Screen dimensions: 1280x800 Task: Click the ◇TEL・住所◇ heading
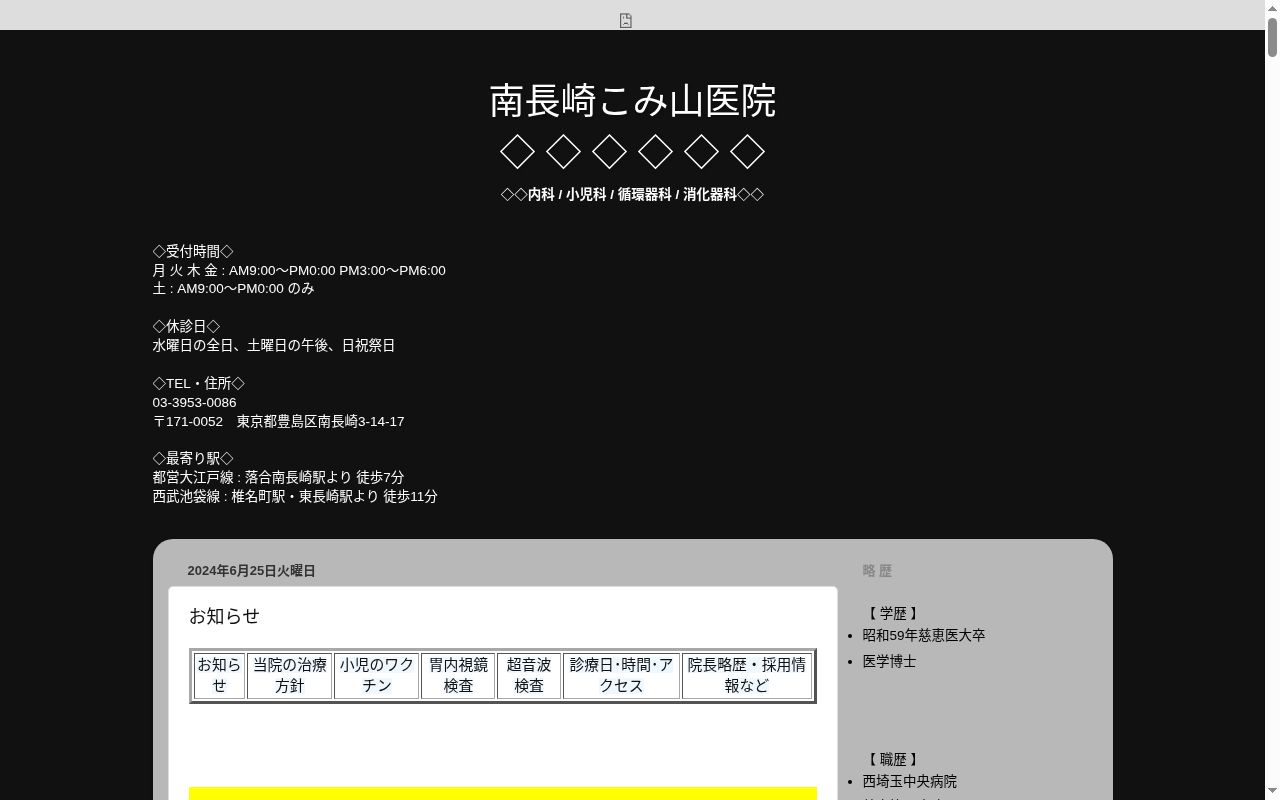(198, 383)
